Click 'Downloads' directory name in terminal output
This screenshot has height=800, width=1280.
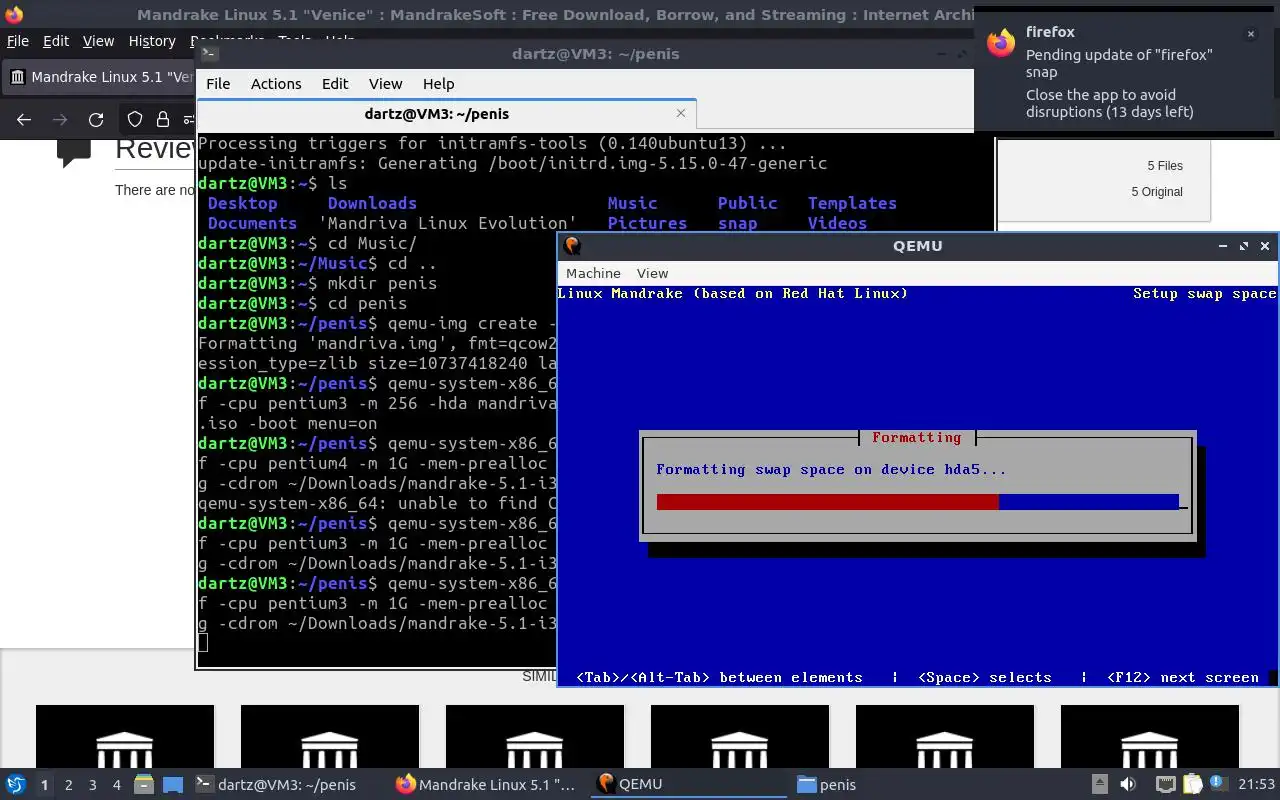pyautogui.click(x=372, y=203)
